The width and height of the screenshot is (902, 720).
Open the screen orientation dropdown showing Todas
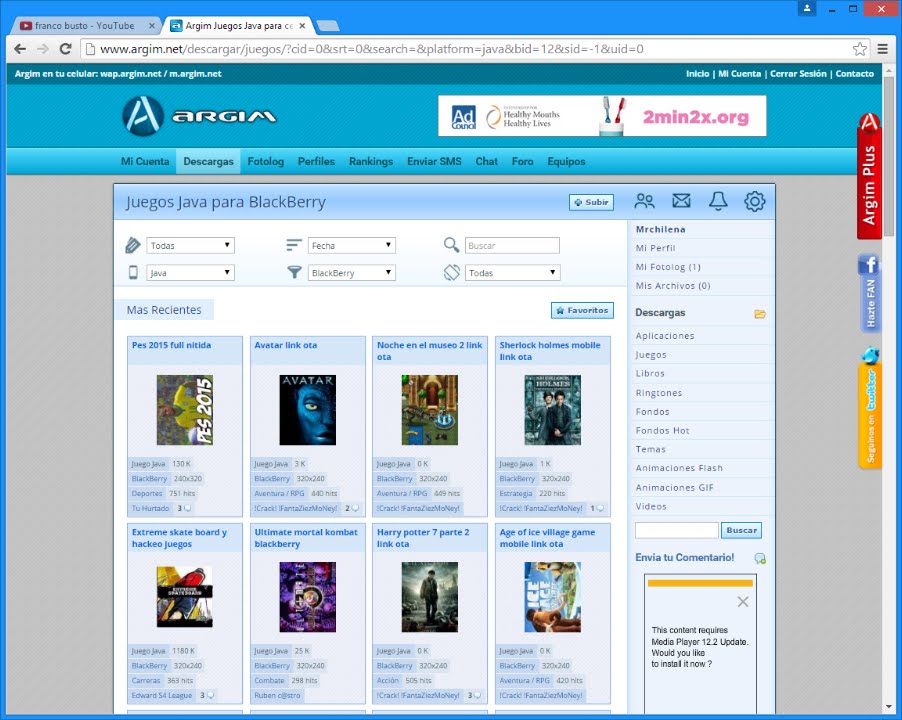click(513, 273)
